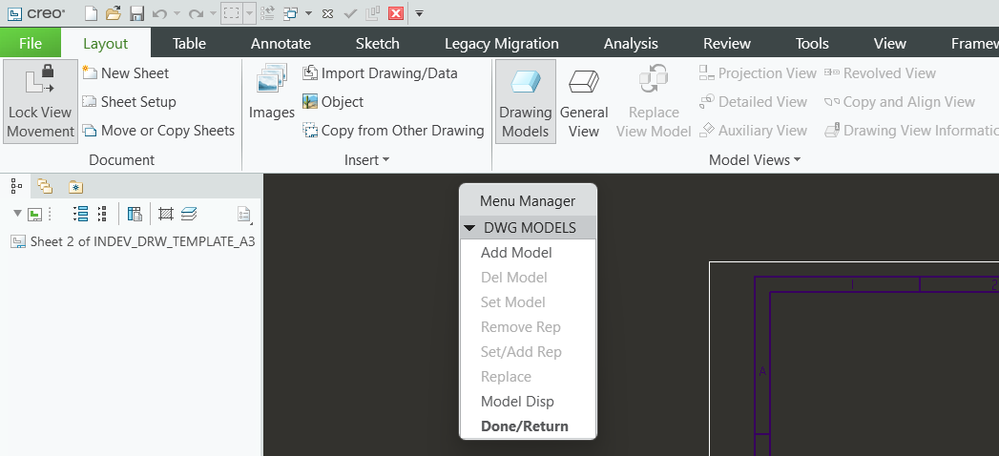Open the Customize Quick Access Toolbar dropdown
The width and height of the screenshot is (999, 456).
419,14
